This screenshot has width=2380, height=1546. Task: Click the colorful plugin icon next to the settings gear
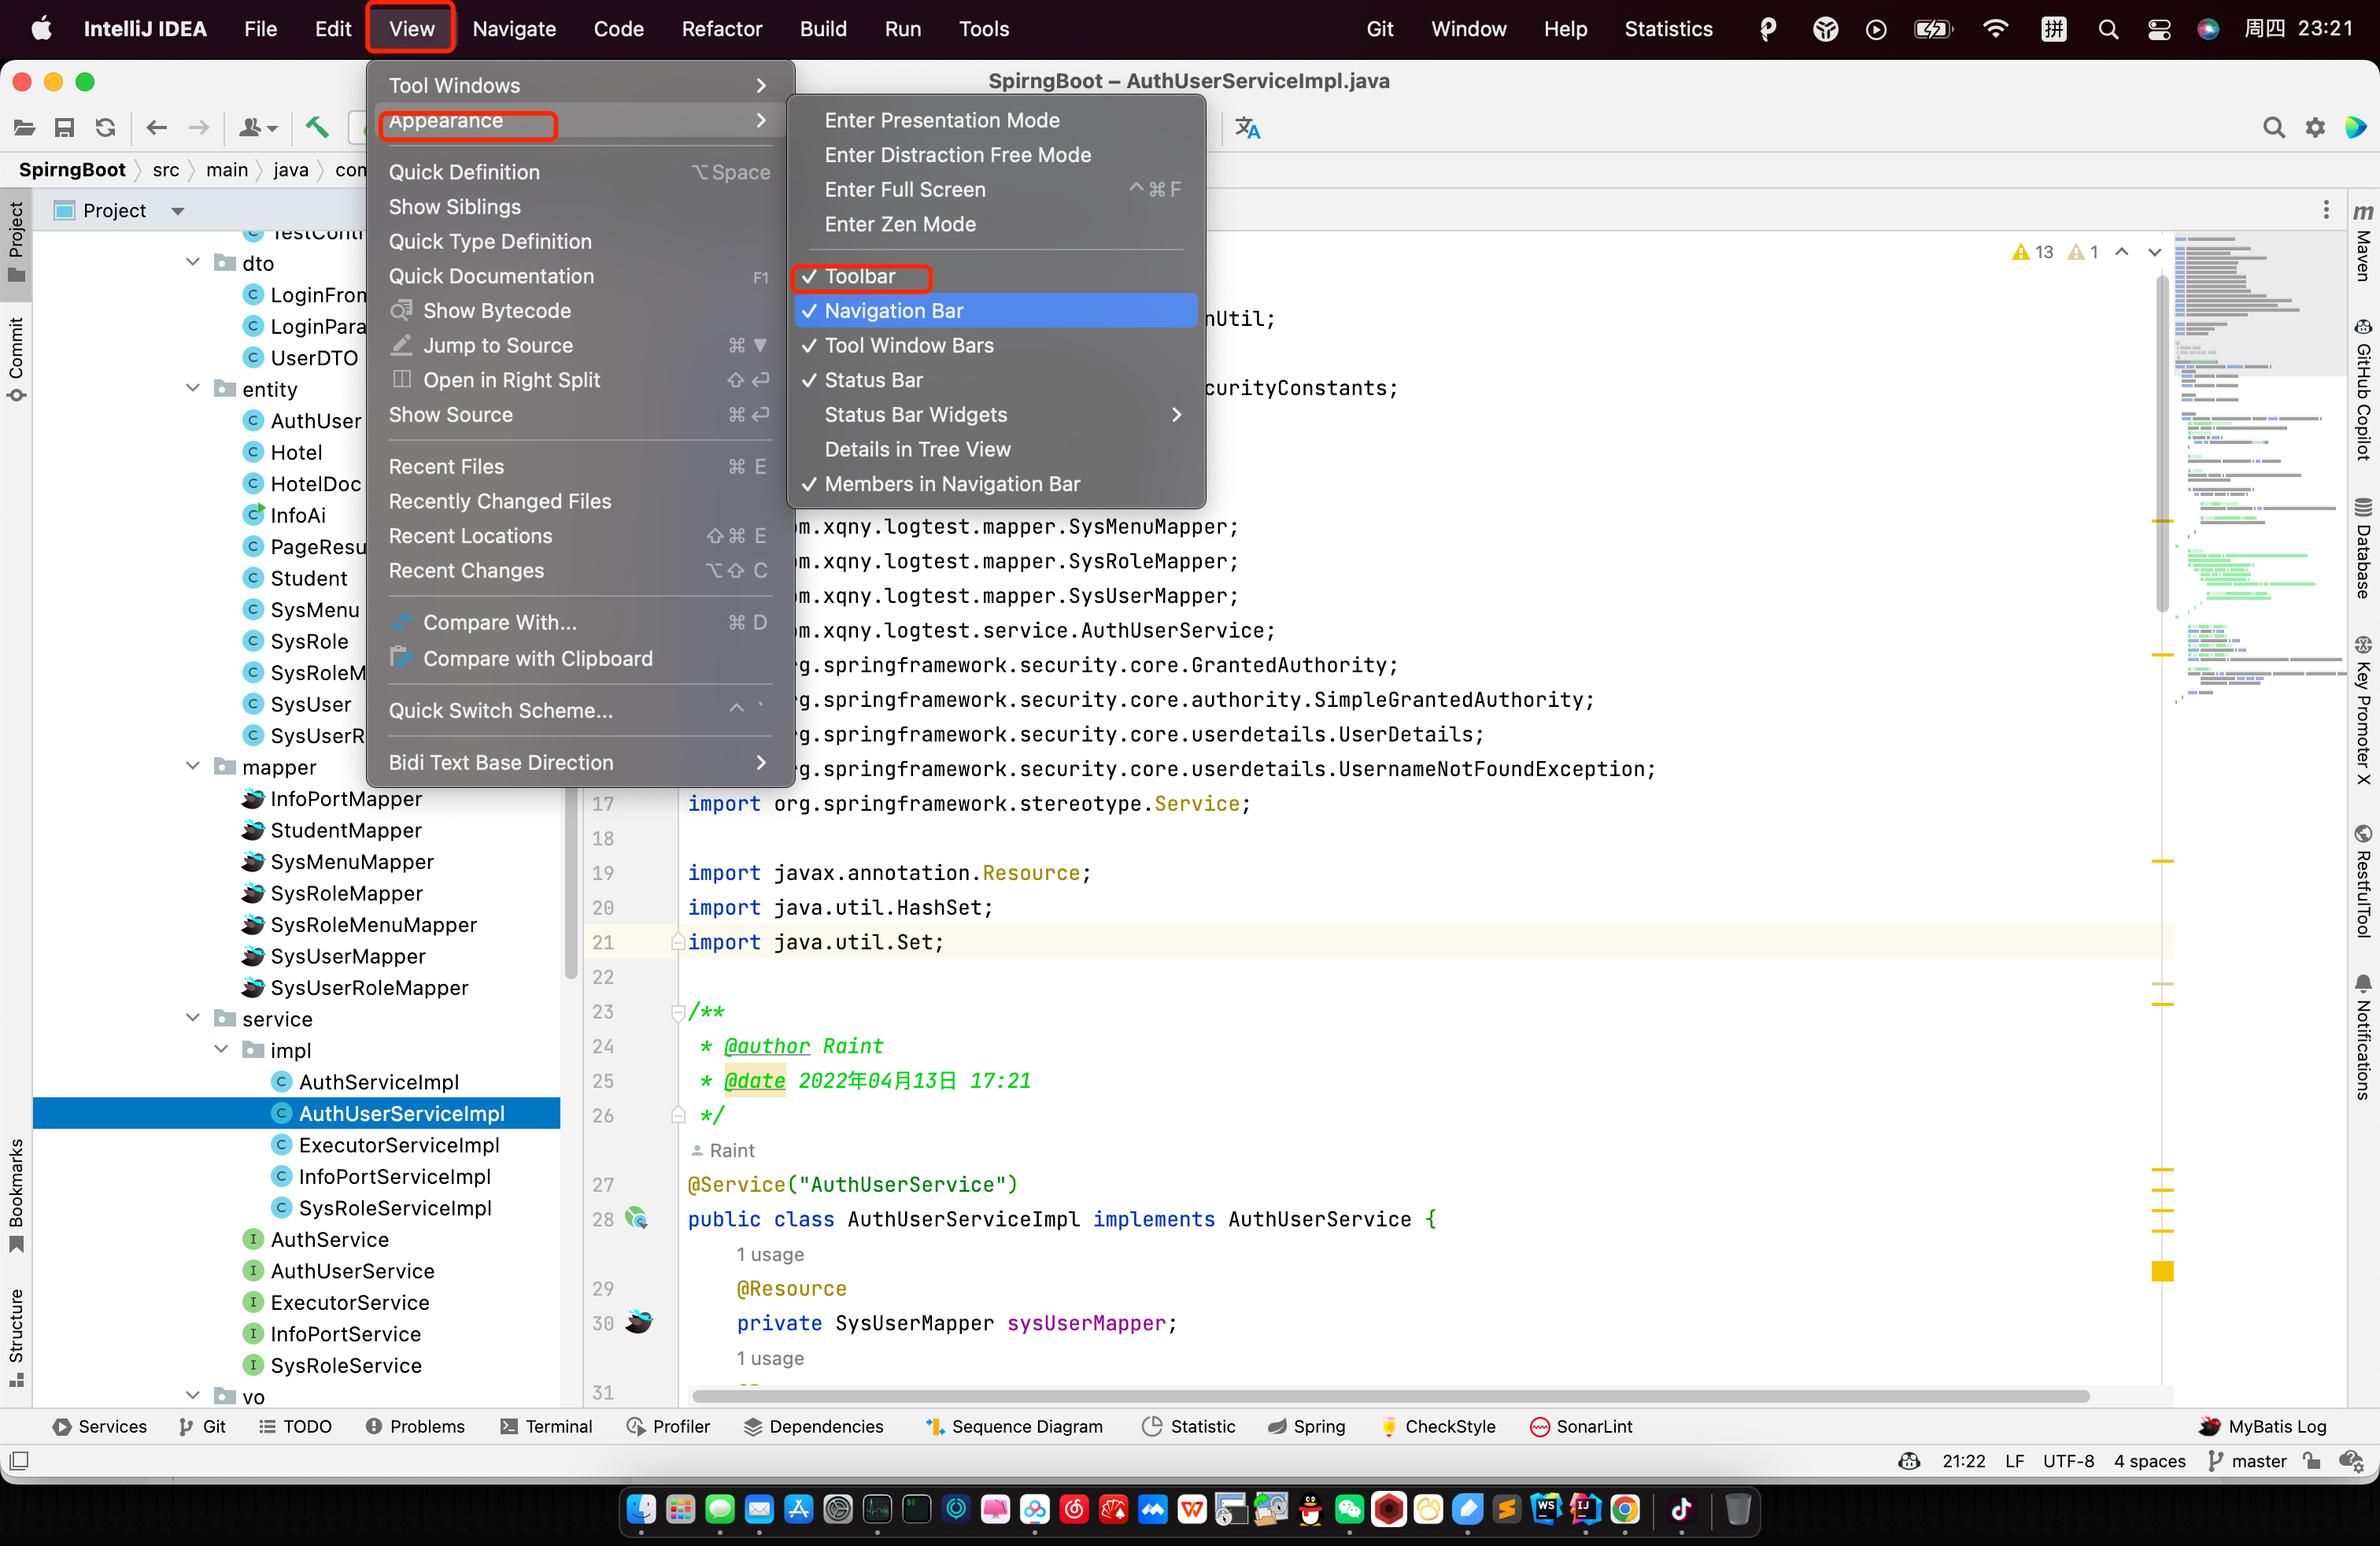(2355, 128)
